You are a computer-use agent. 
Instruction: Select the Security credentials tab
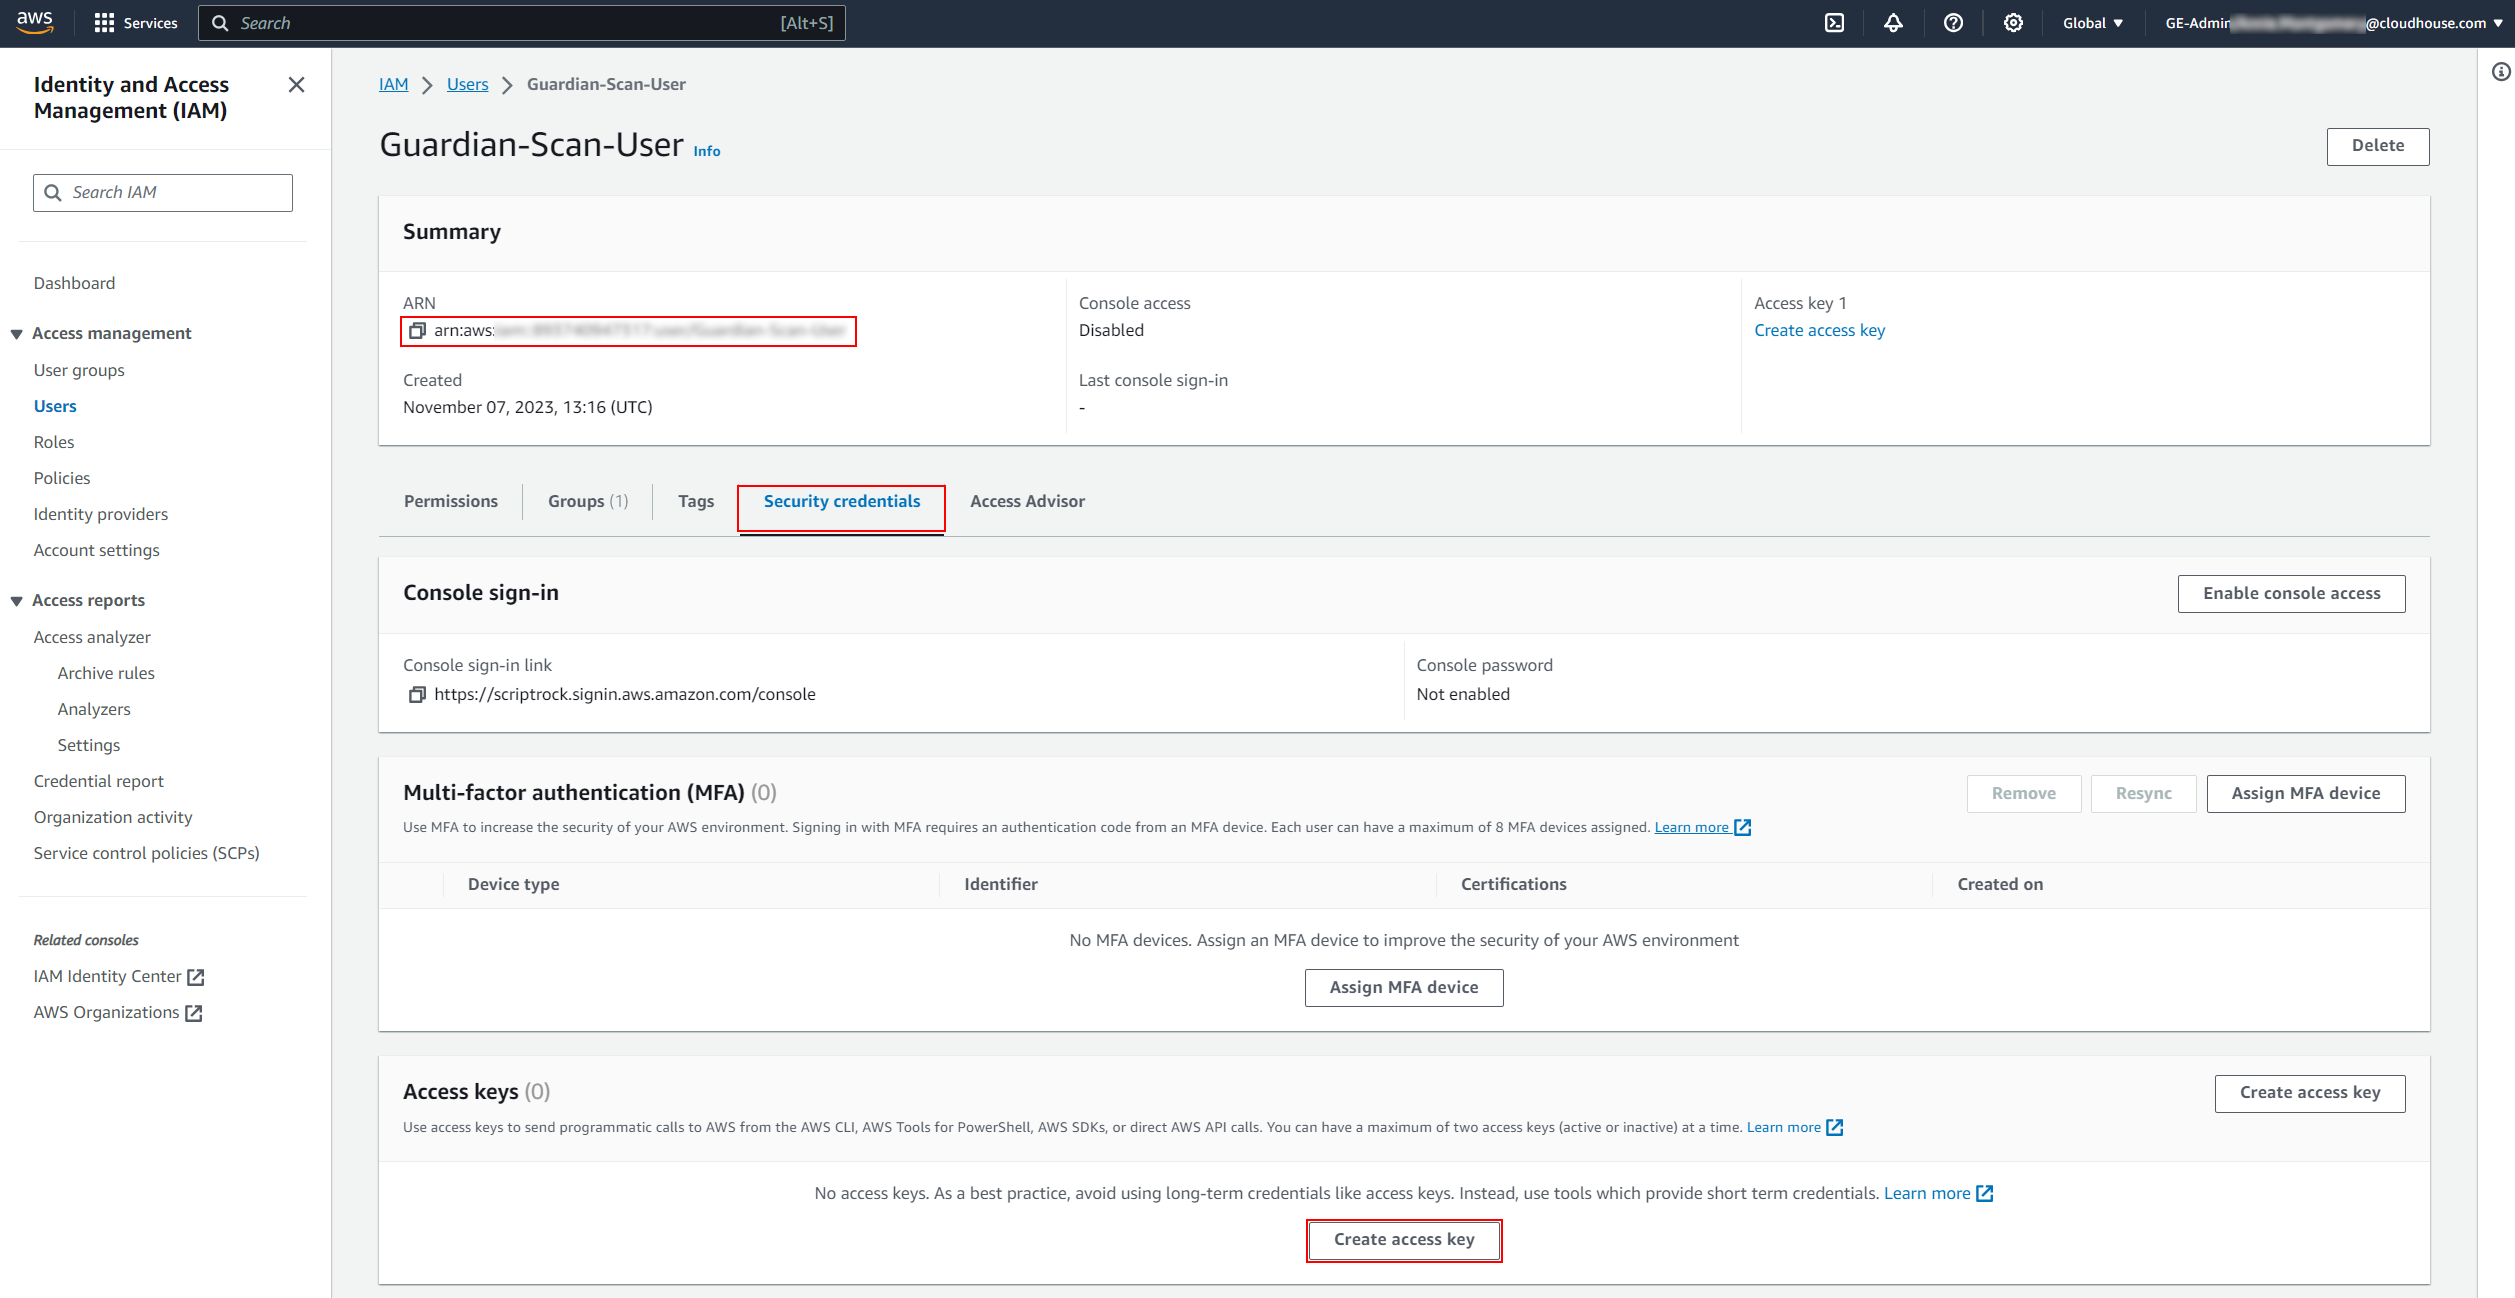point(842,501)
